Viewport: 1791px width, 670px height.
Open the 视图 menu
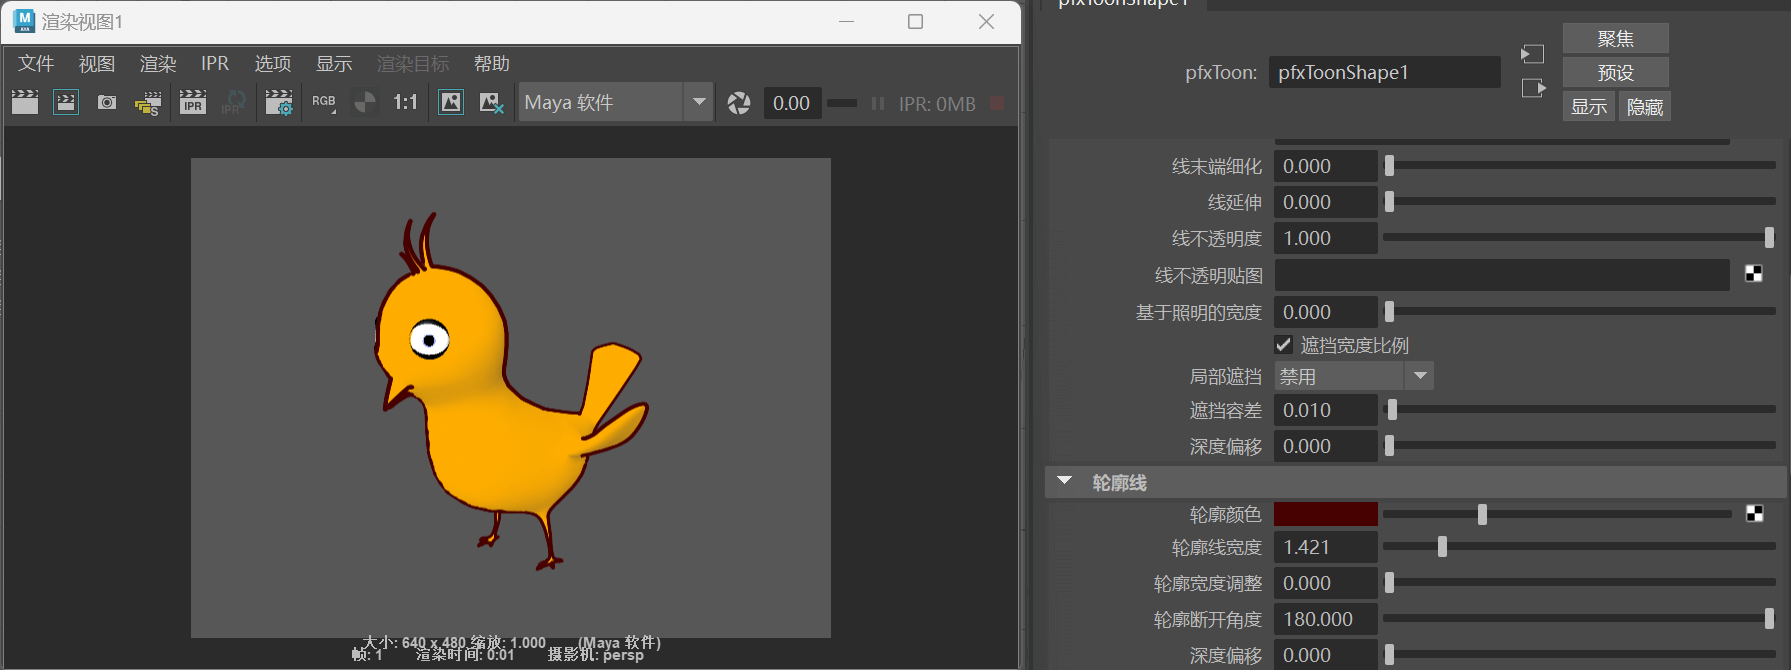pos(97,64)
